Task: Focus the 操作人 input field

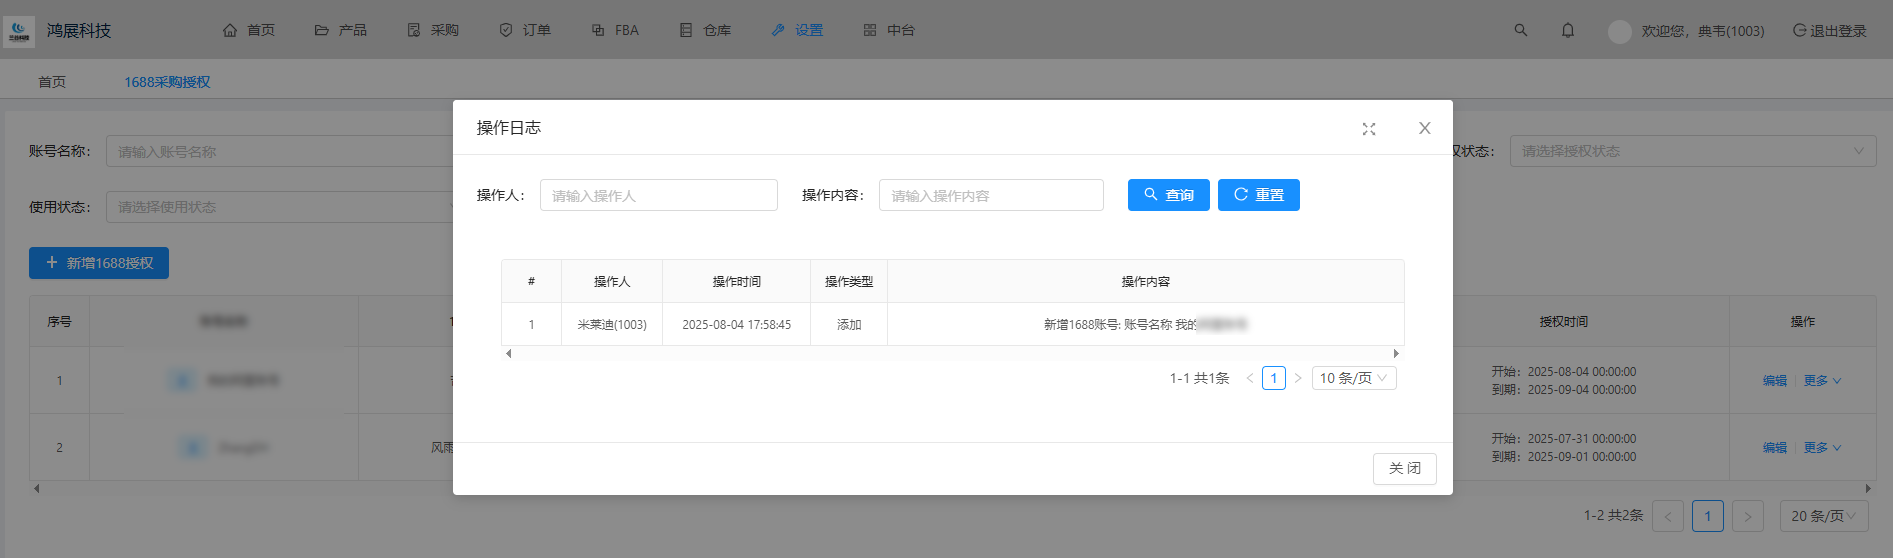Action: (658, 195)
